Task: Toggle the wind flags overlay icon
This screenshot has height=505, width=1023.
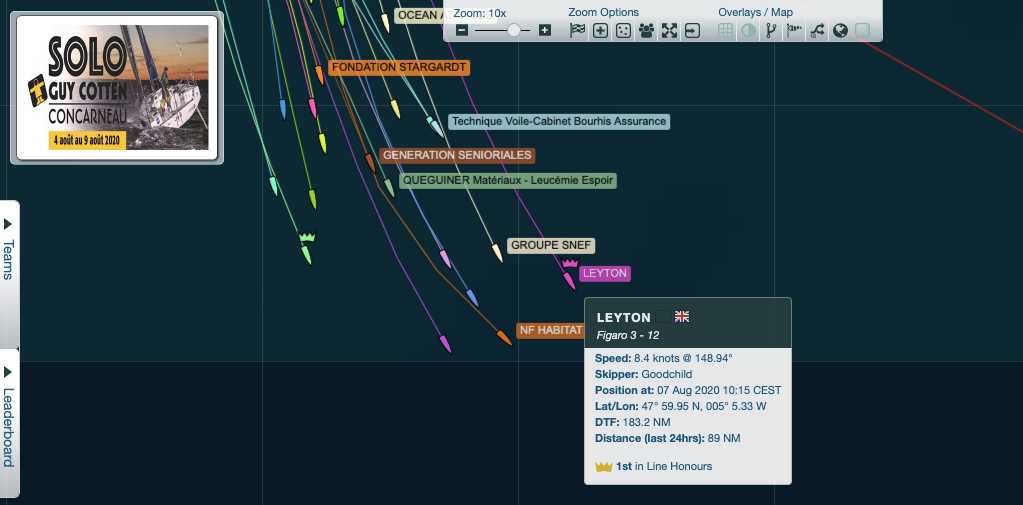Action: 794,30
